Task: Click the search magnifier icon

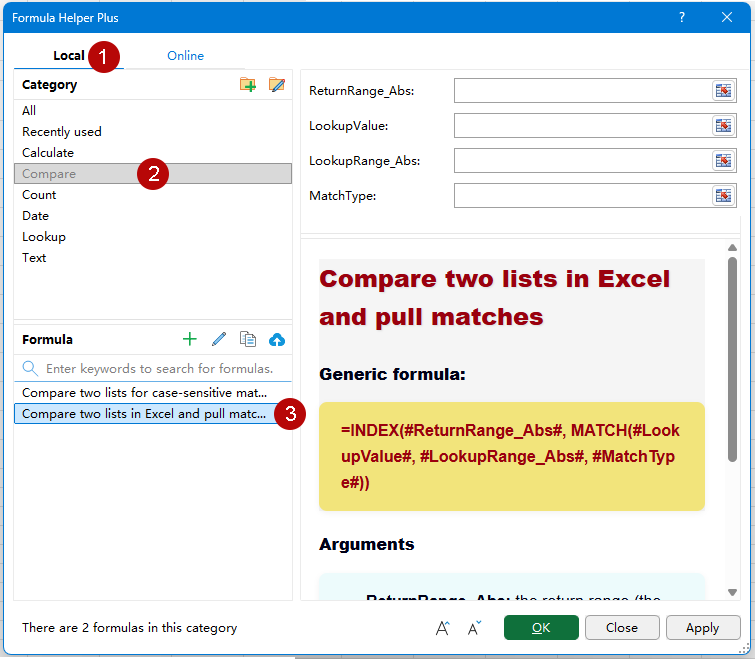Action: (30, 368)
